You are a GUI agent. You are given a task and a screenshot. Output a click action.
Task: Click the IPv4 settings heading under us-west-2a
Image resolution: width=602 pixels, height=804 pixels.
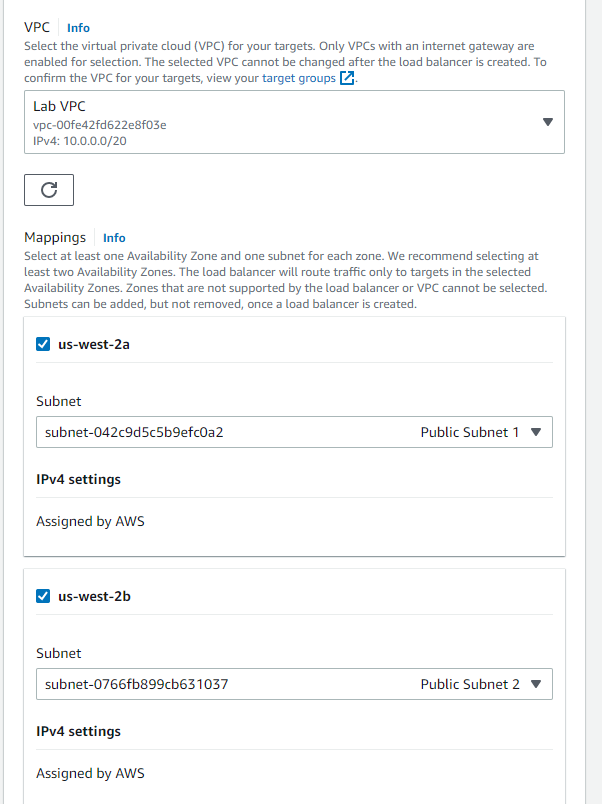click(78, 479)
